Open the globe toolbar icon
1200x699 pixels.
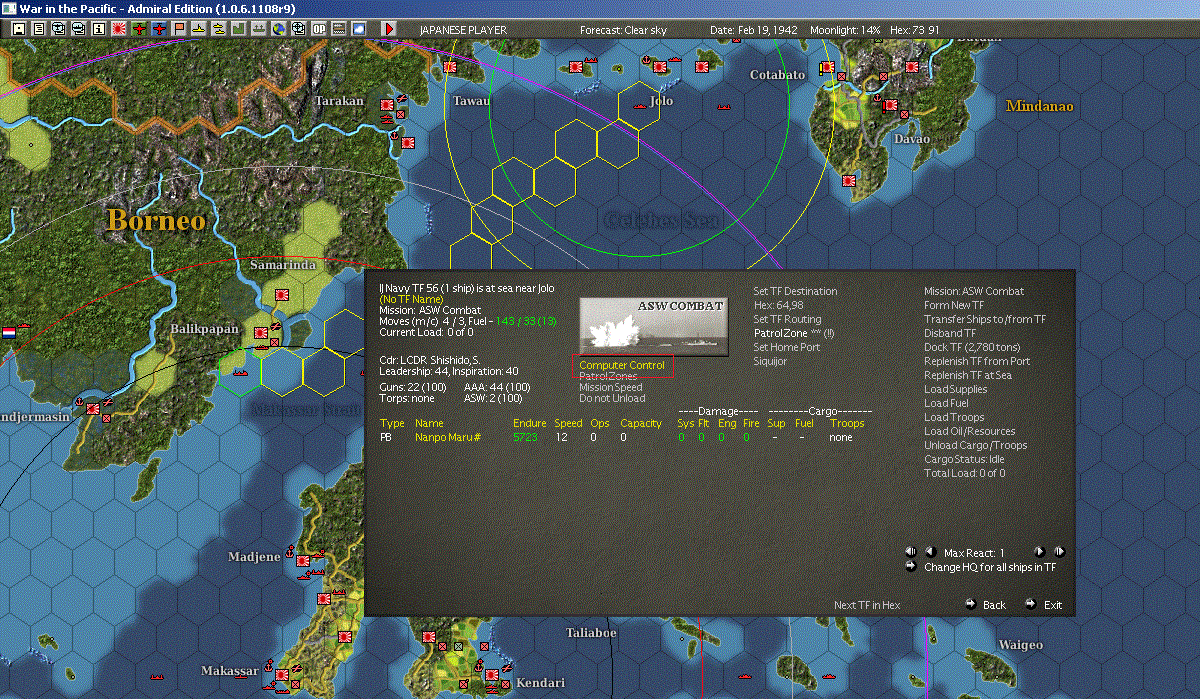[278, 29]
